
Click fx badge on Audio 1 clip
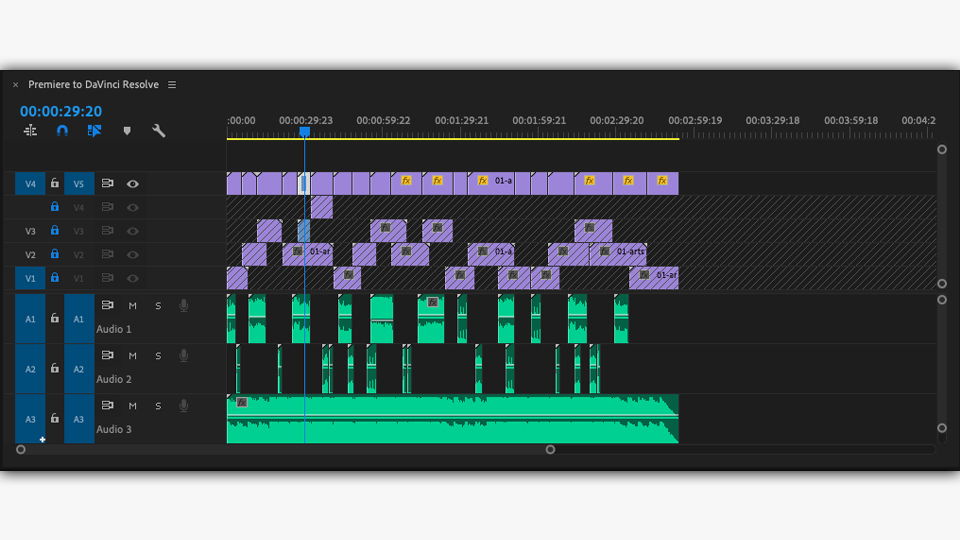(x=433, y=302)
